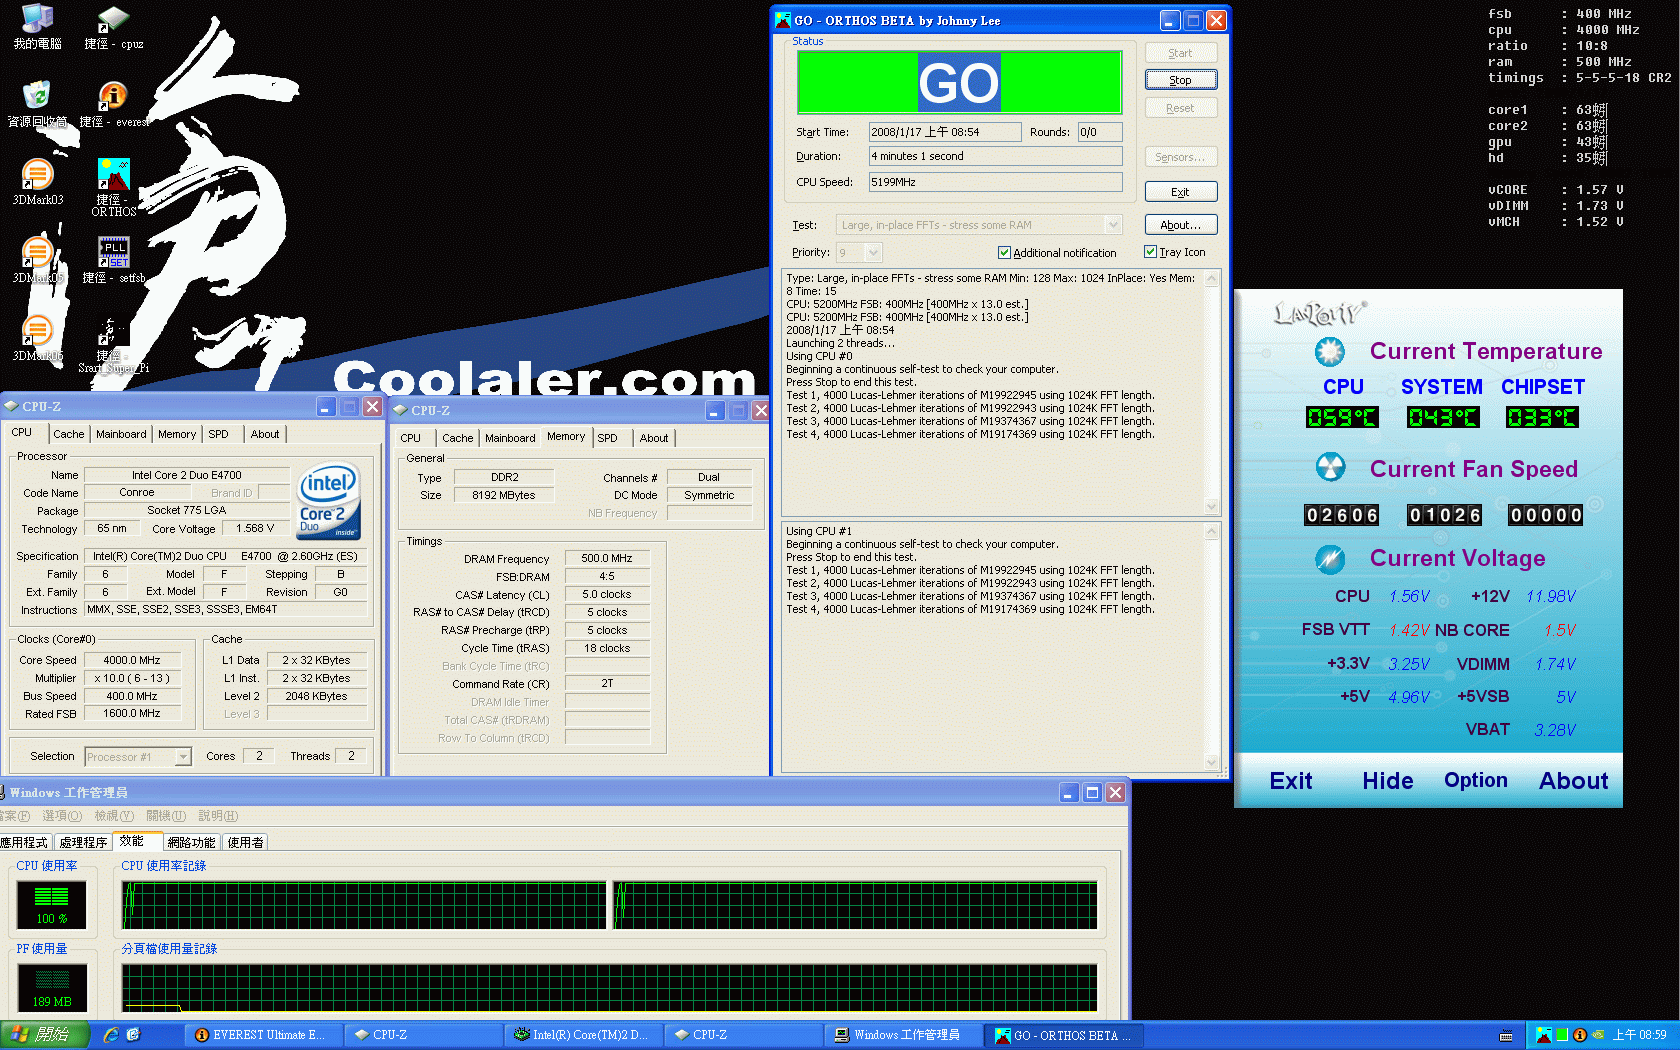Click the orange EVEREST info tray icon
1680x1050 pixels.
pos(1580,1035)
